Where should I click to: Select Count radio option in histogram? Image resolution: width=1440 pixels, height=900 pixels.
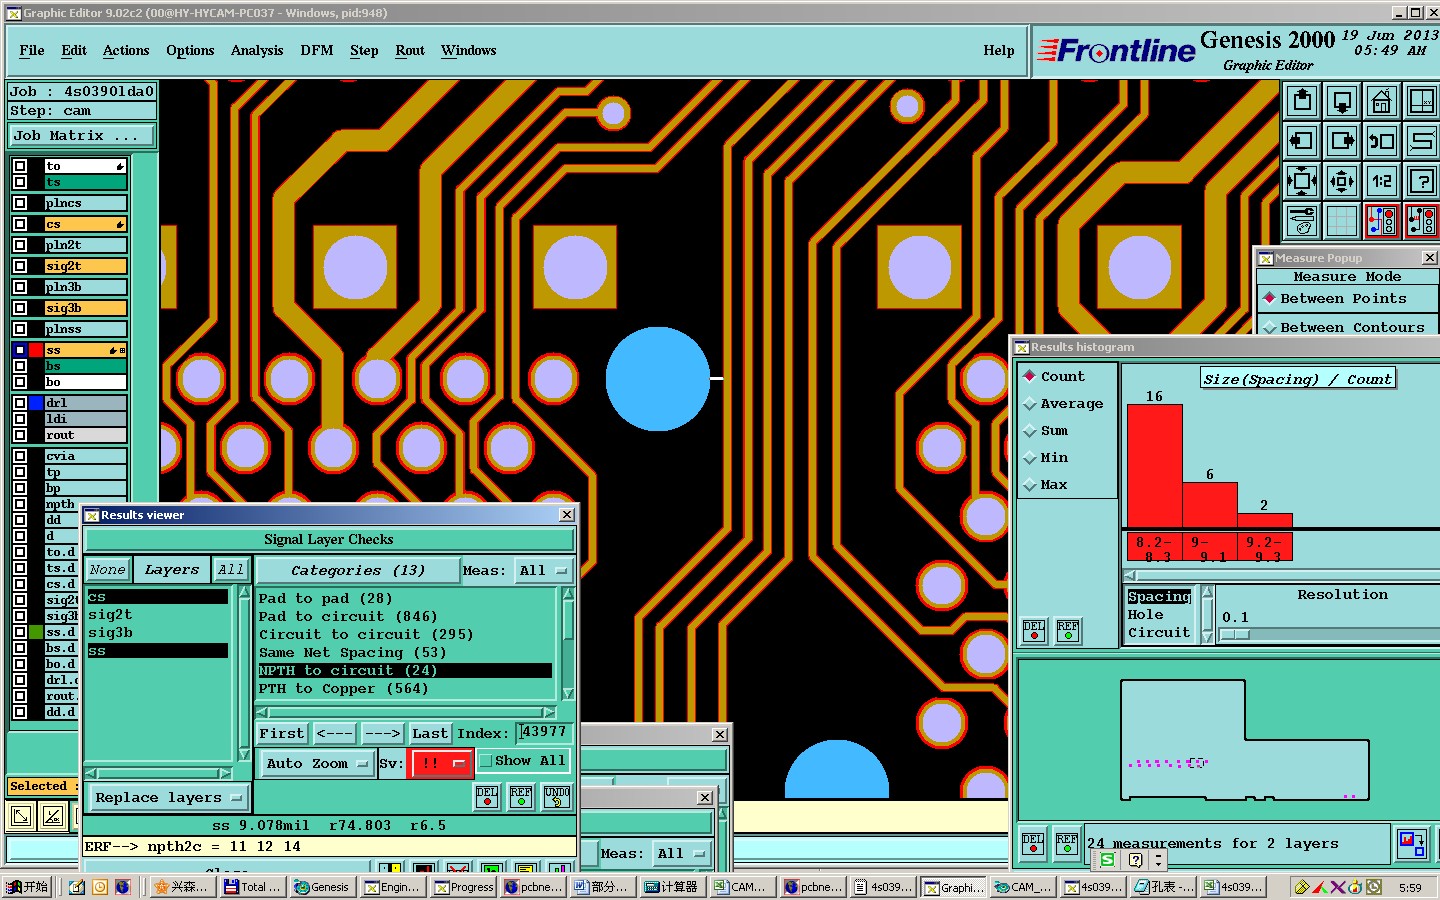click(x=1030, y=377)
